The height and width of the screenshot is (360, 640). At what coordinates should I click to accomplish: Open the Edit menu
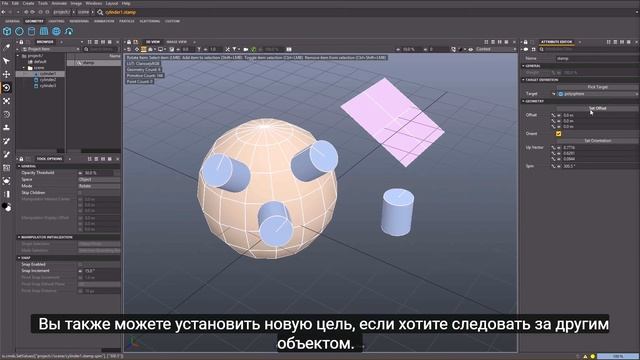(15, 3)
